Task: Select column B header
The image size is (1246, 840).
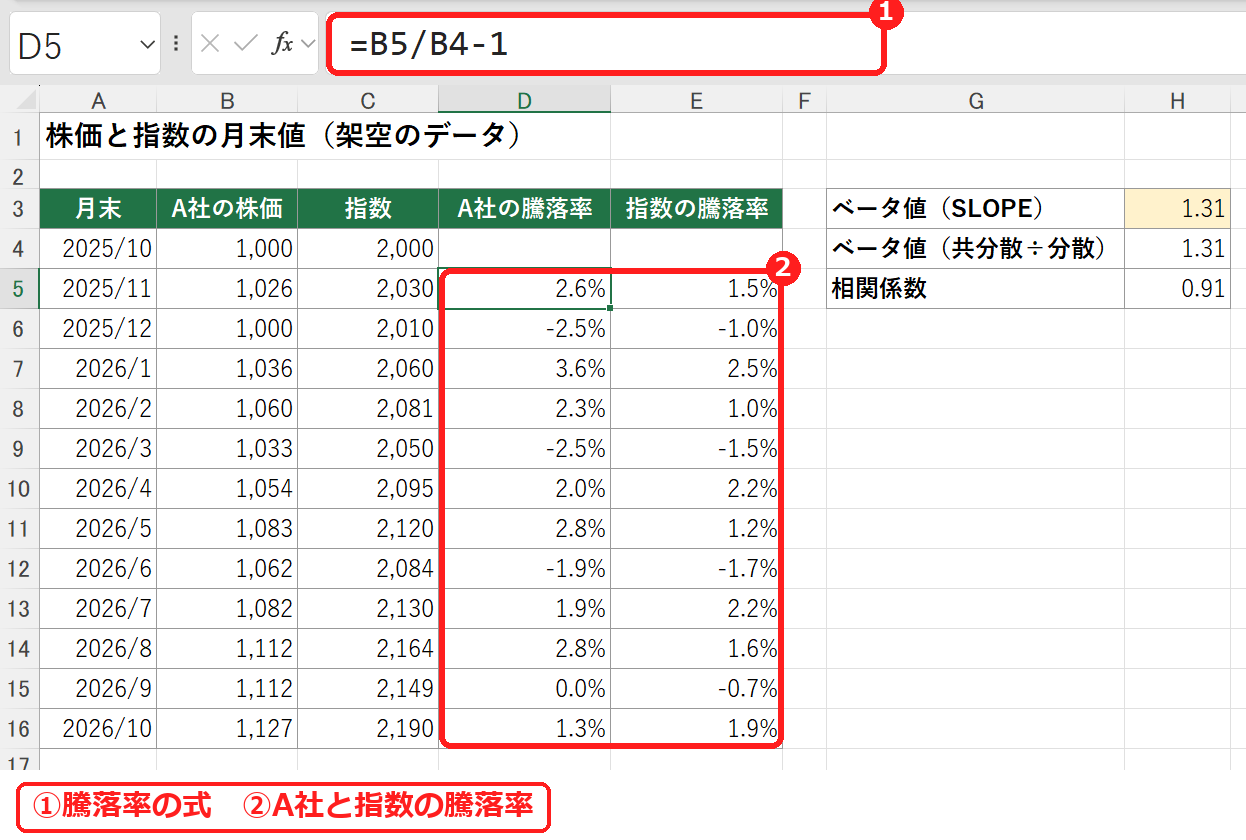Action: point(227,100)
